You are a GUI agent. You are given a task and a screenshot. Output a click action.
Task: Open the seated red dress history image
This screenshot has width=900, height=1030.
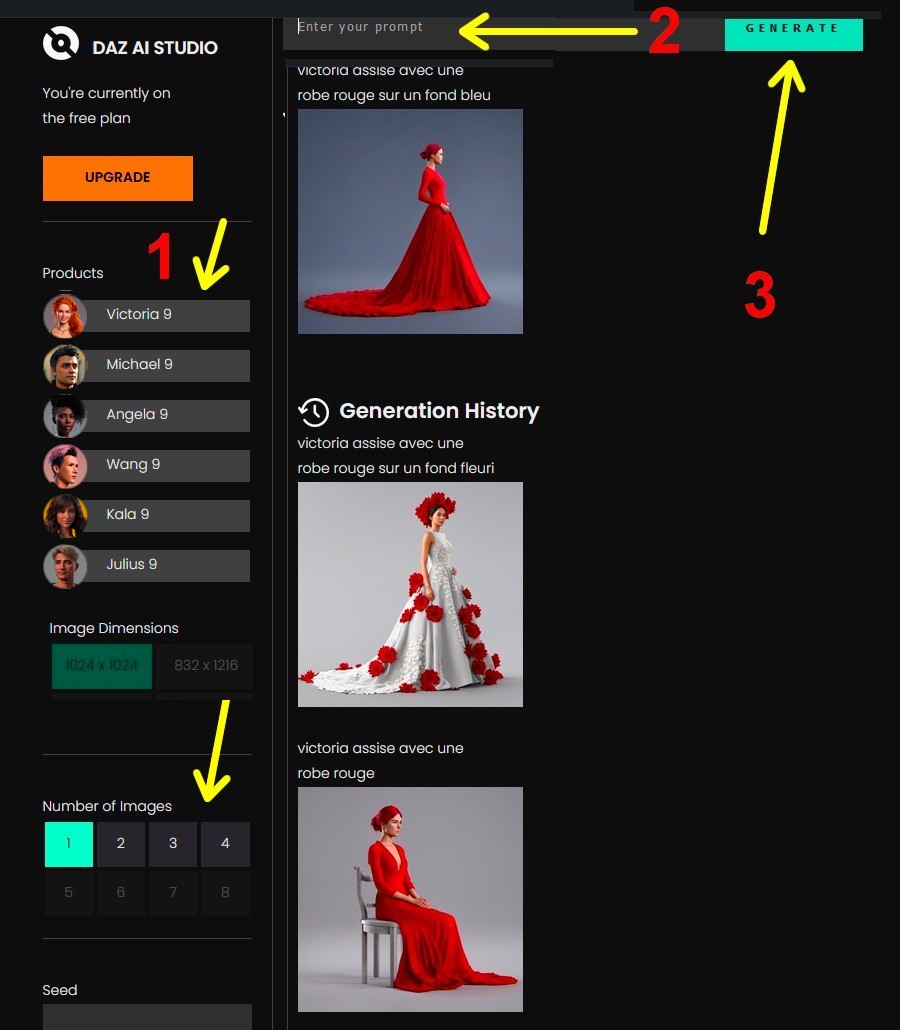tap(410, 899)
